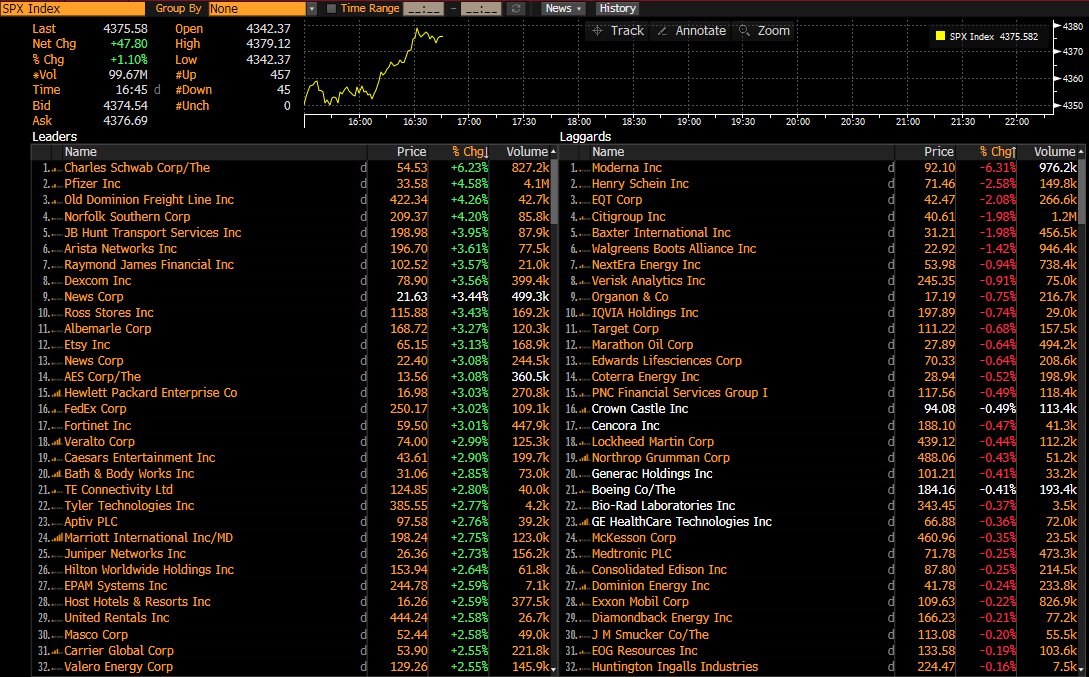Activate the Track crosshair tool on the chart
Screen dimensions: 1089x677
pyautogui.click(x=617, y=31)
